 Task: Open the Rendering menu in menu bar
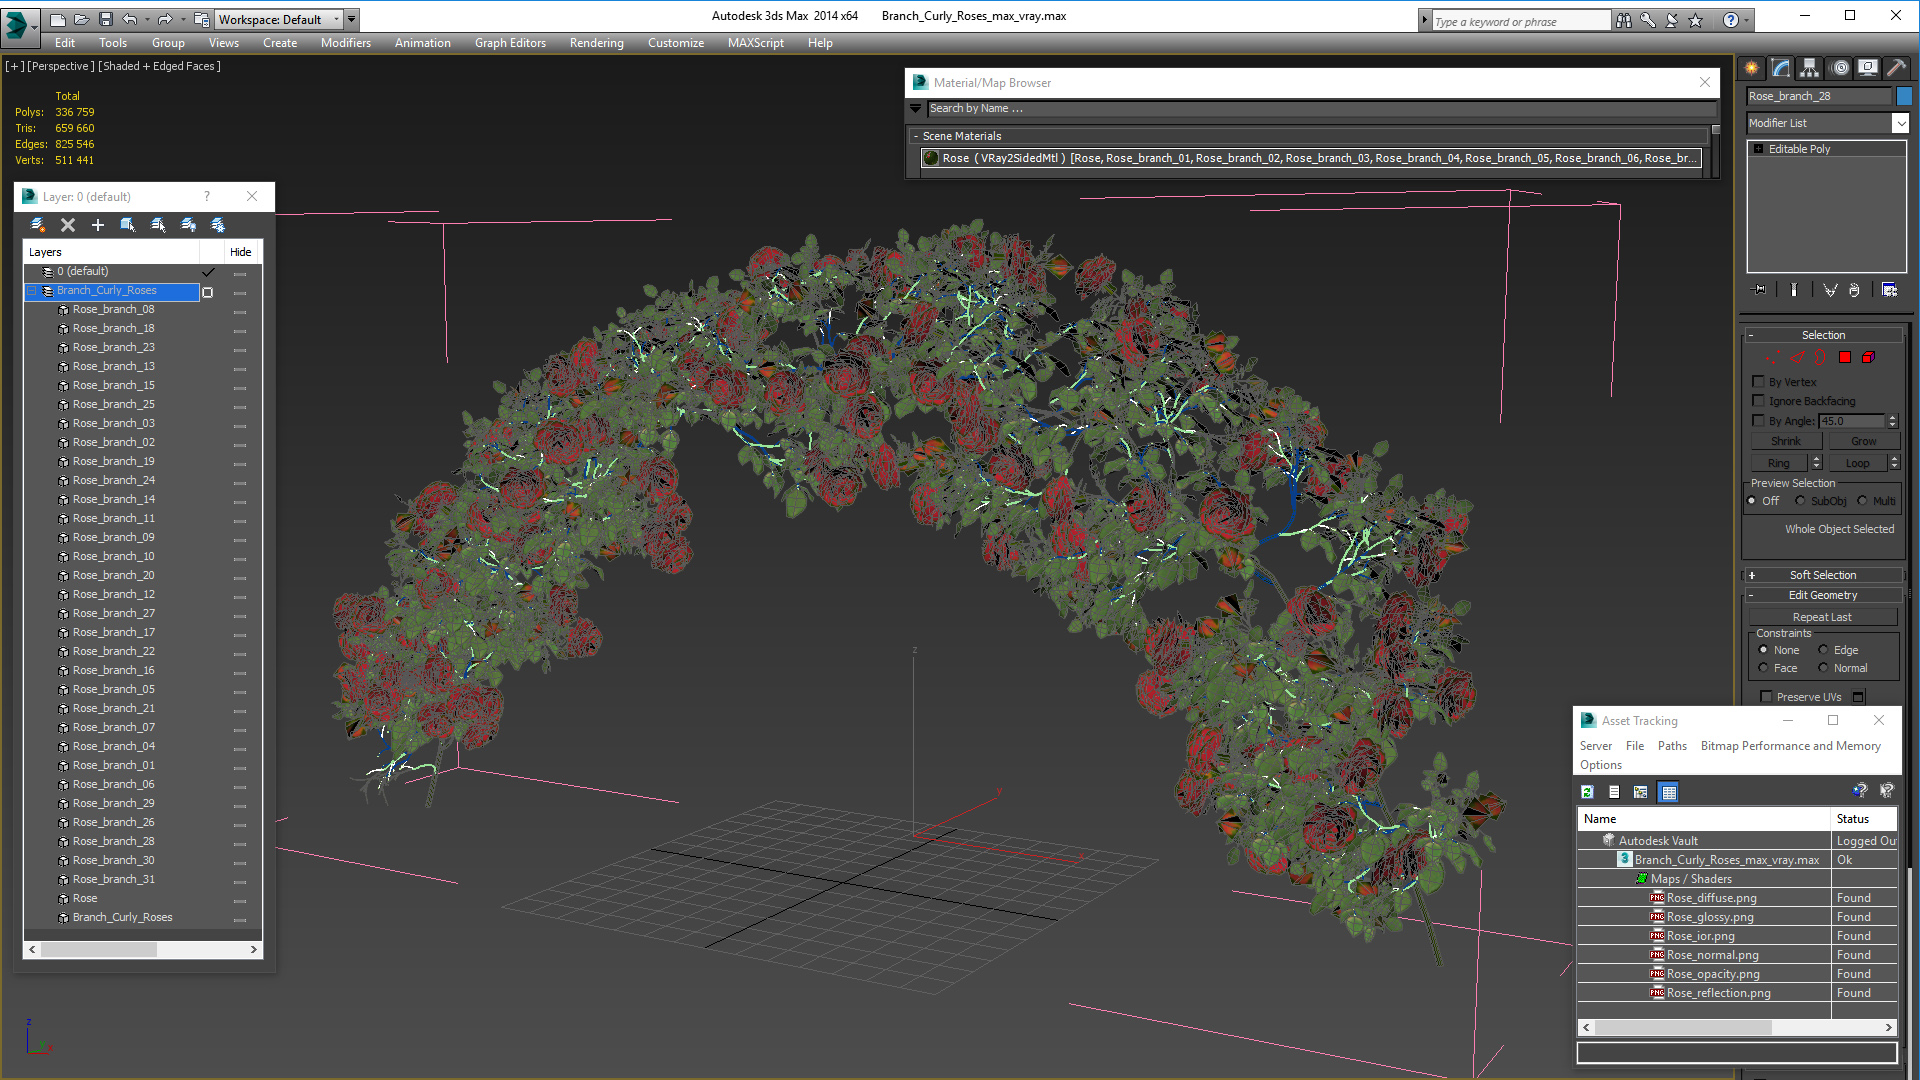596,42
